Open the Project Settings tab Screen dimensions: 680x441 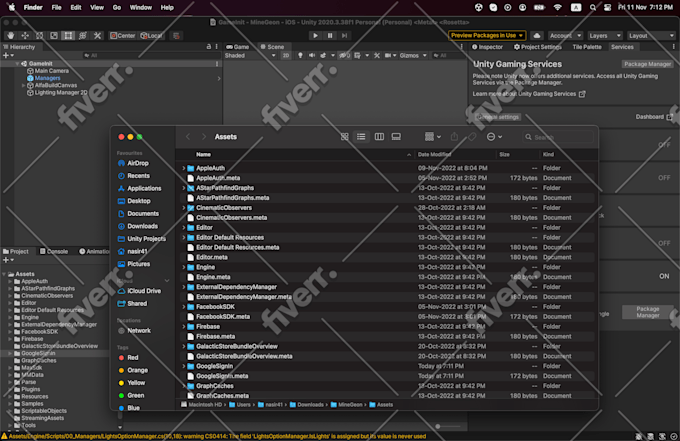[537, 47]
